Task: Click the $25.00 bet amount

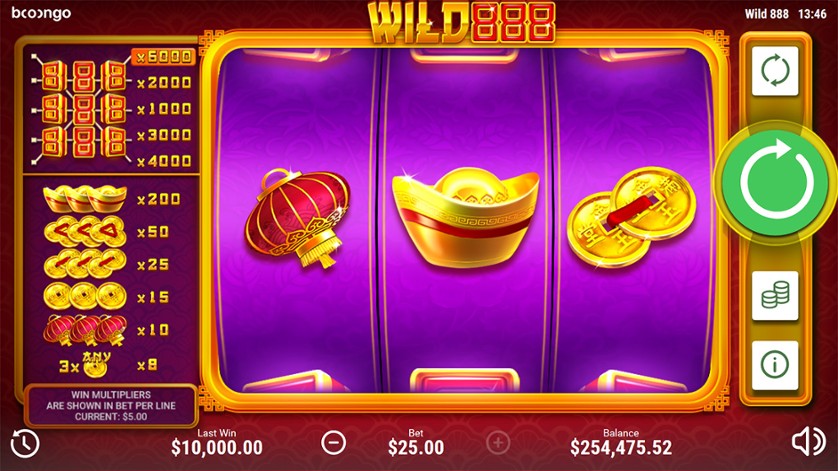Action: point(416,447)
